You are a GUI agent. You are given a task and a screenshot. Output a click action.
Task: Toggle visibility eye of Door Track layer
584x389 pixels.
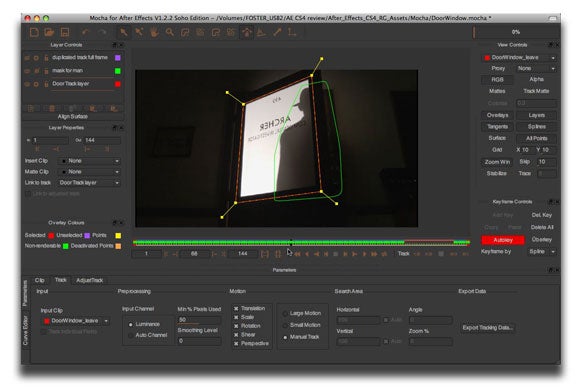coord(27,84)
